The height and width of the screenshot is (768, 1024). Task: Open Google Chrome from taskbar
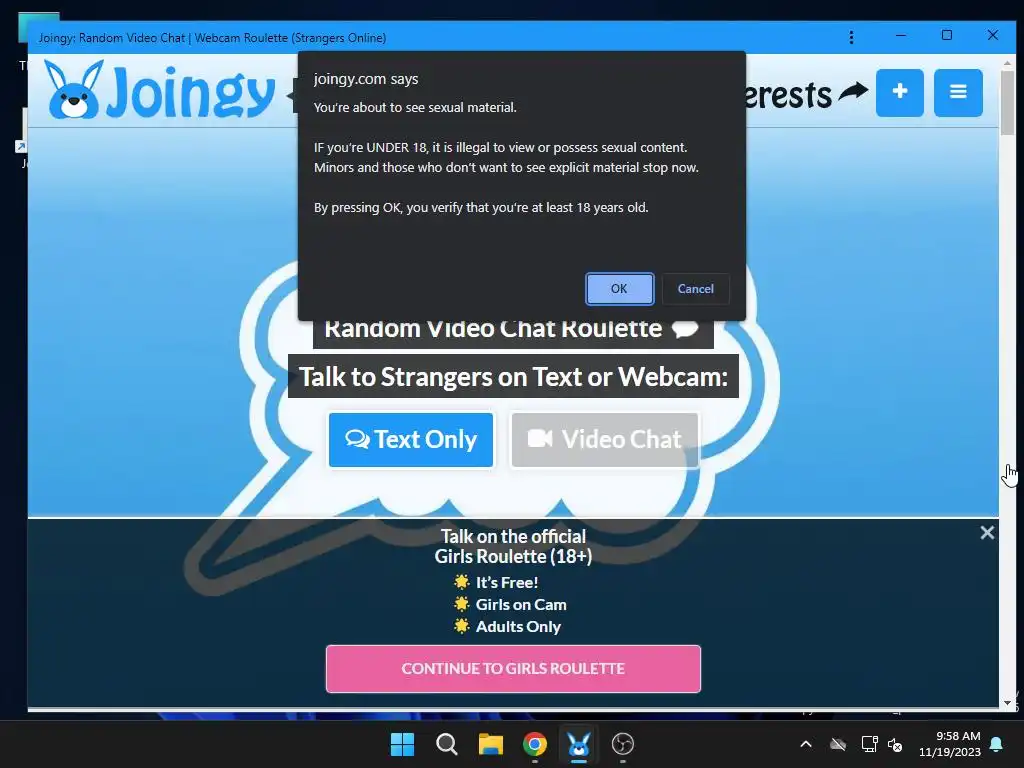[535, 744]
